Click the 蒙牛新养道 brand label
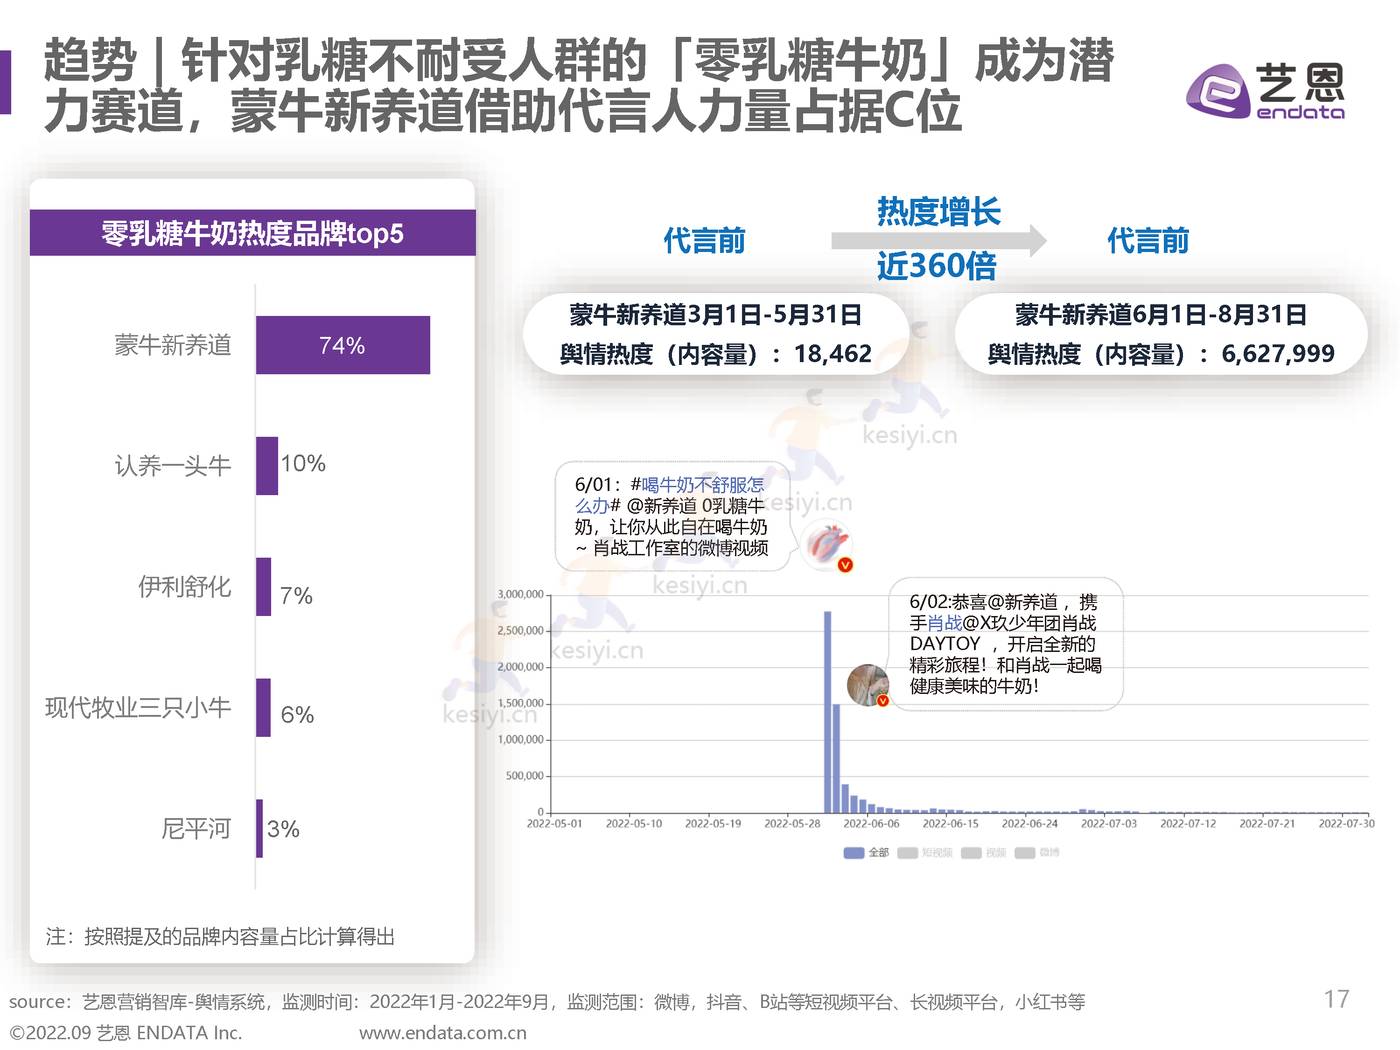The width and height of the screenshot is (1400, 1050). (x=173, y=345)
